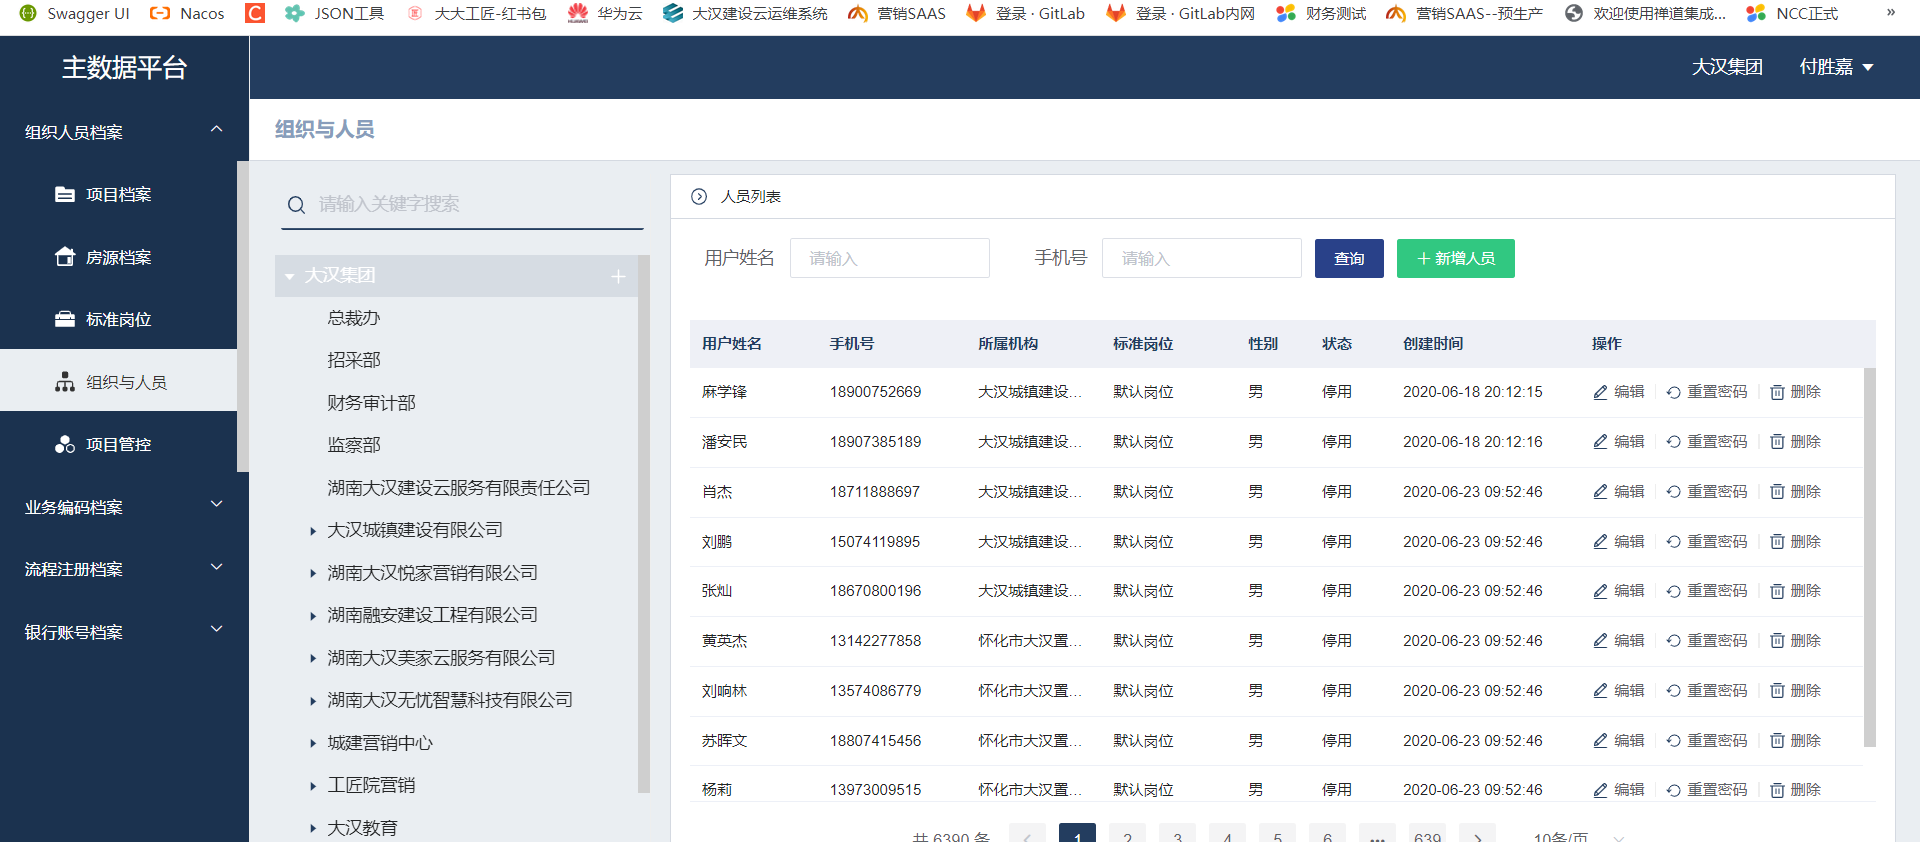Focus the 手机号 input field
The width and height of the screenshot is (1920, 842).
click(x=1202, y=258)
